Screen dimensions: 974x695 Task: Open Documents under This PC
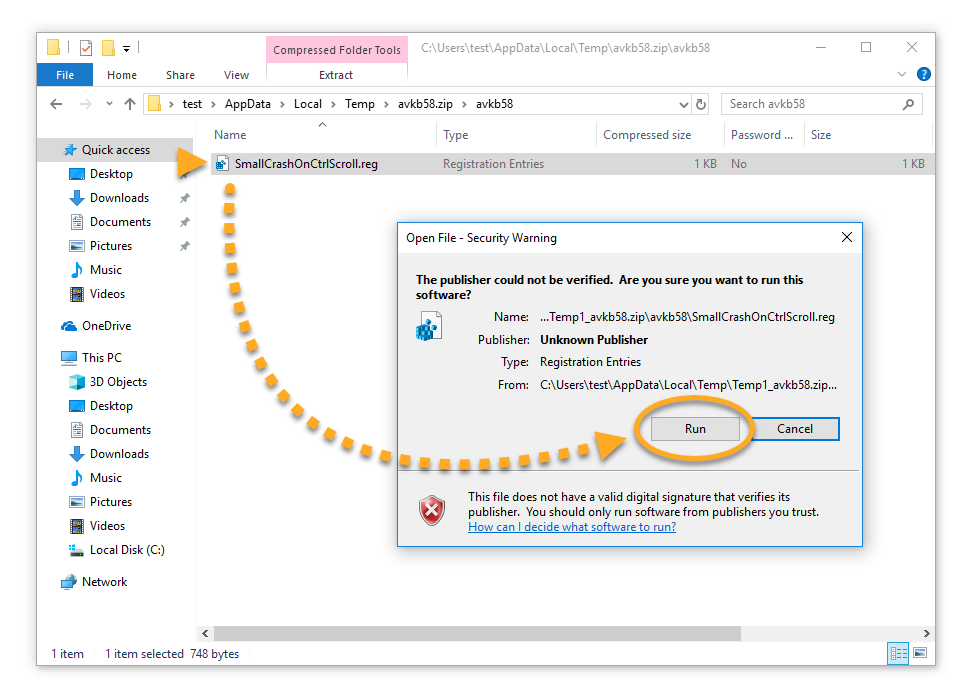pos(120,430)
